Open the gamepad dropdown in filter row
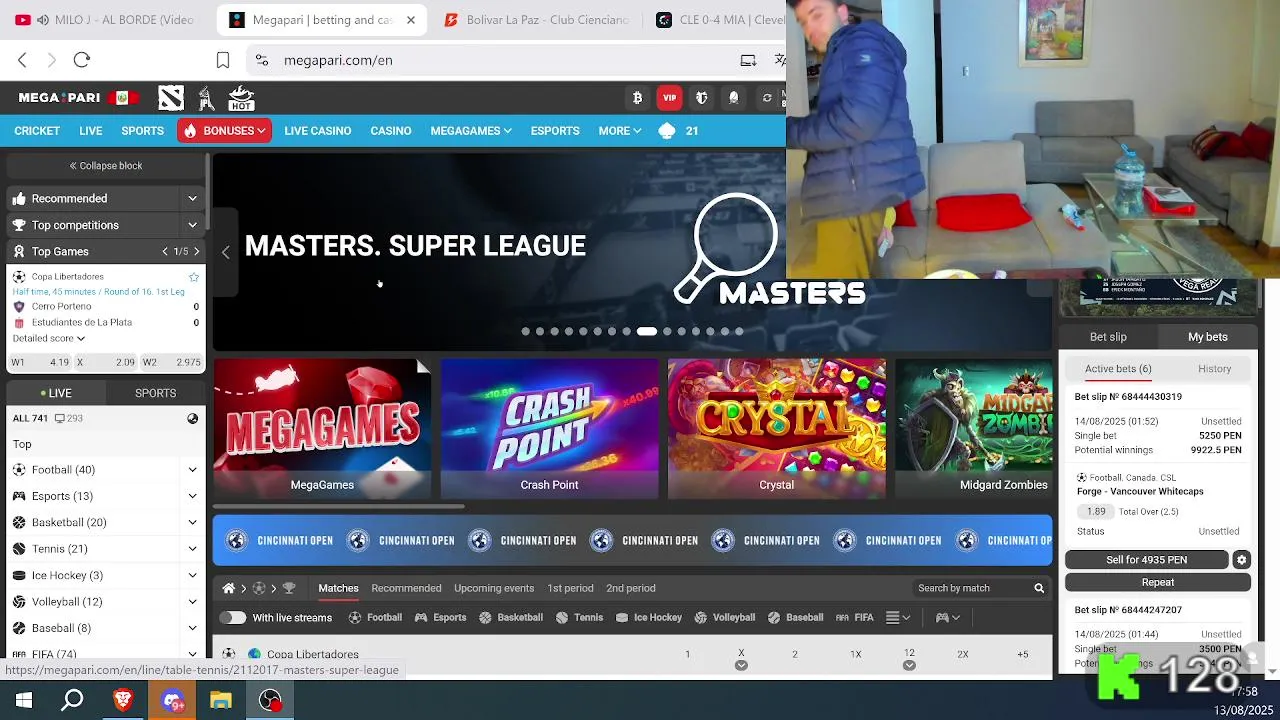The height and width of the screenshot is (720, 1280). [x=947, y=618]
